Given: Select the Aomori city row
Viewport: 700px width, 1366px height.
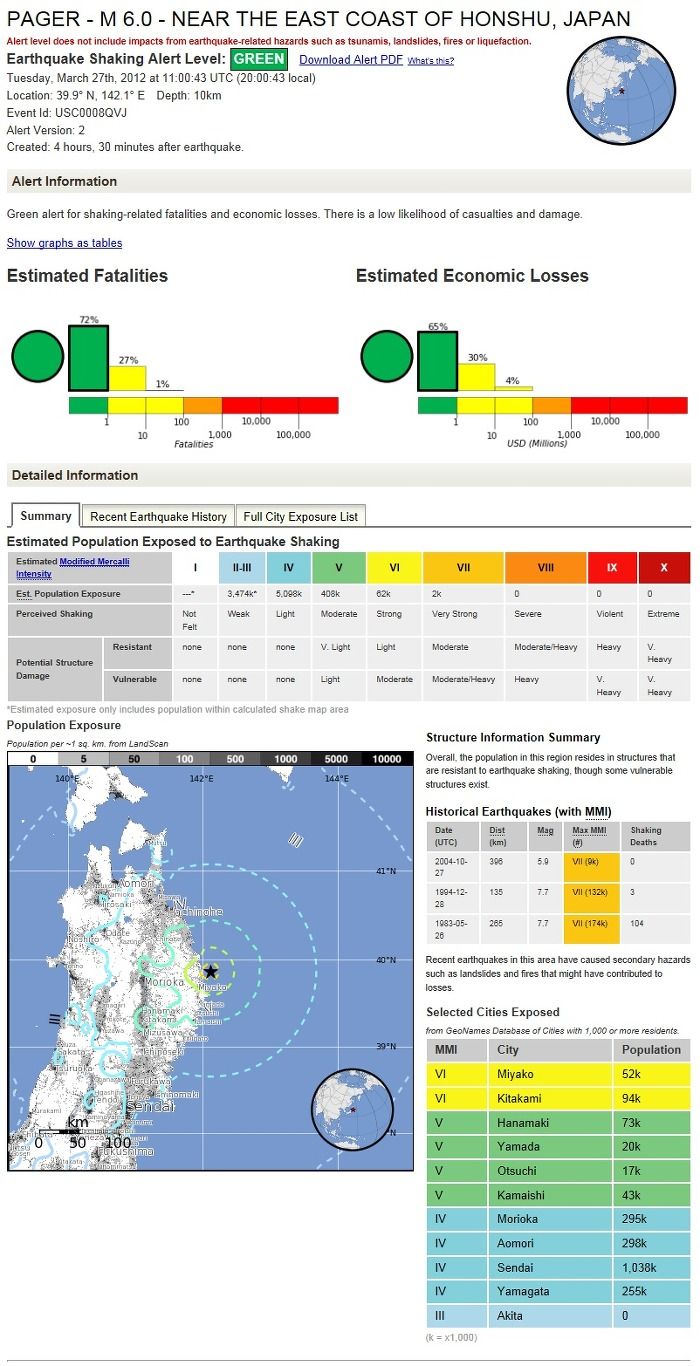Looking at the screenshot, I should pyautogui.click(x=558, y=1243).
